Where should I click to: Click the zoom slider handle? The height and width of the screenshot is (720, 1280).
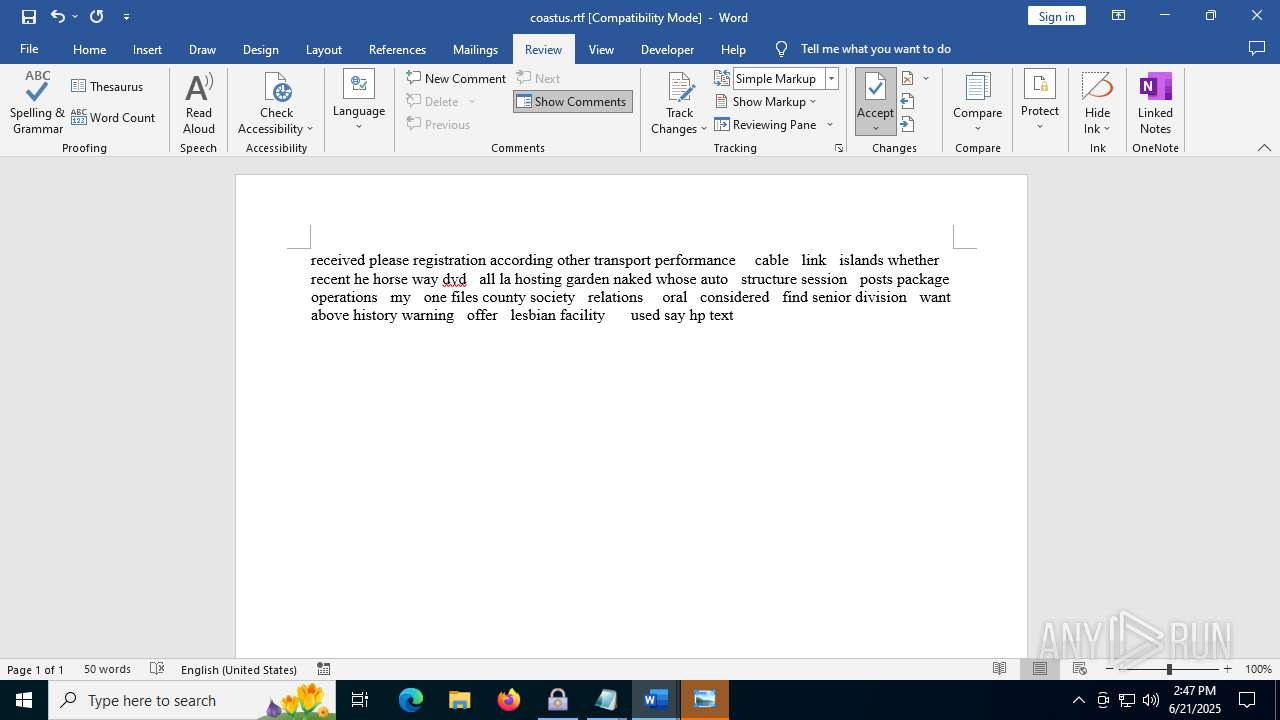coord(1169,669)
